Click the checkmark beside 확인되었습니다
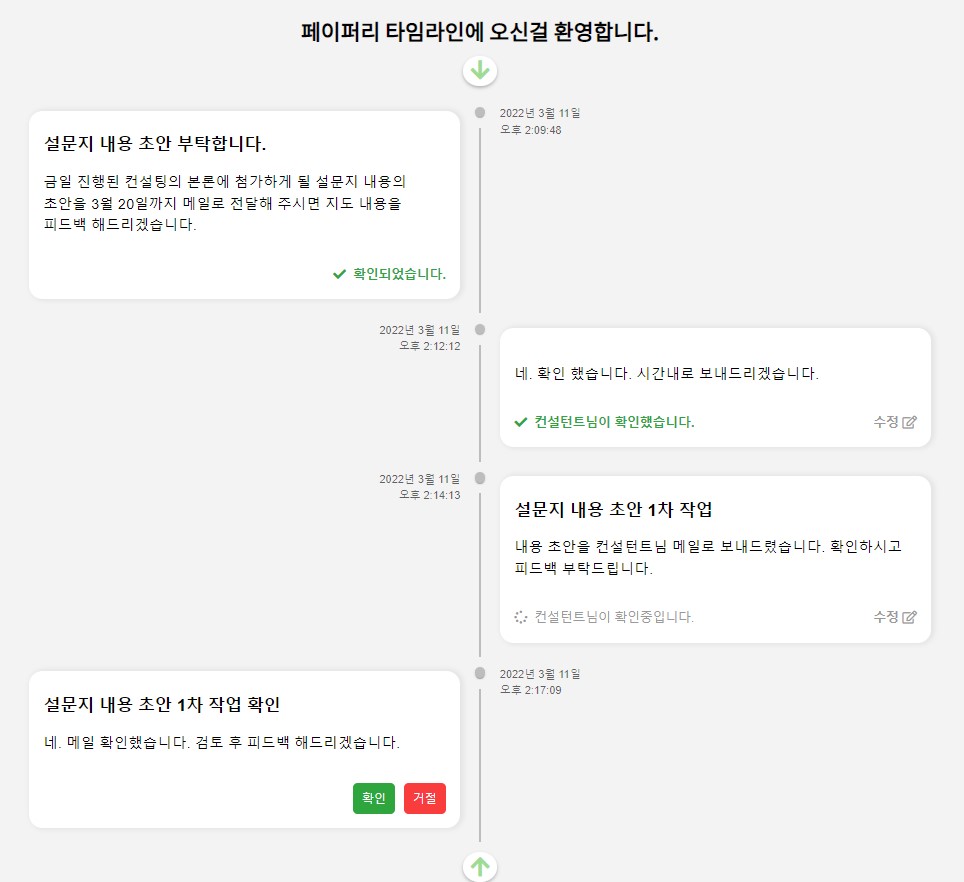The image size is (964, 882). coord(338,274)
